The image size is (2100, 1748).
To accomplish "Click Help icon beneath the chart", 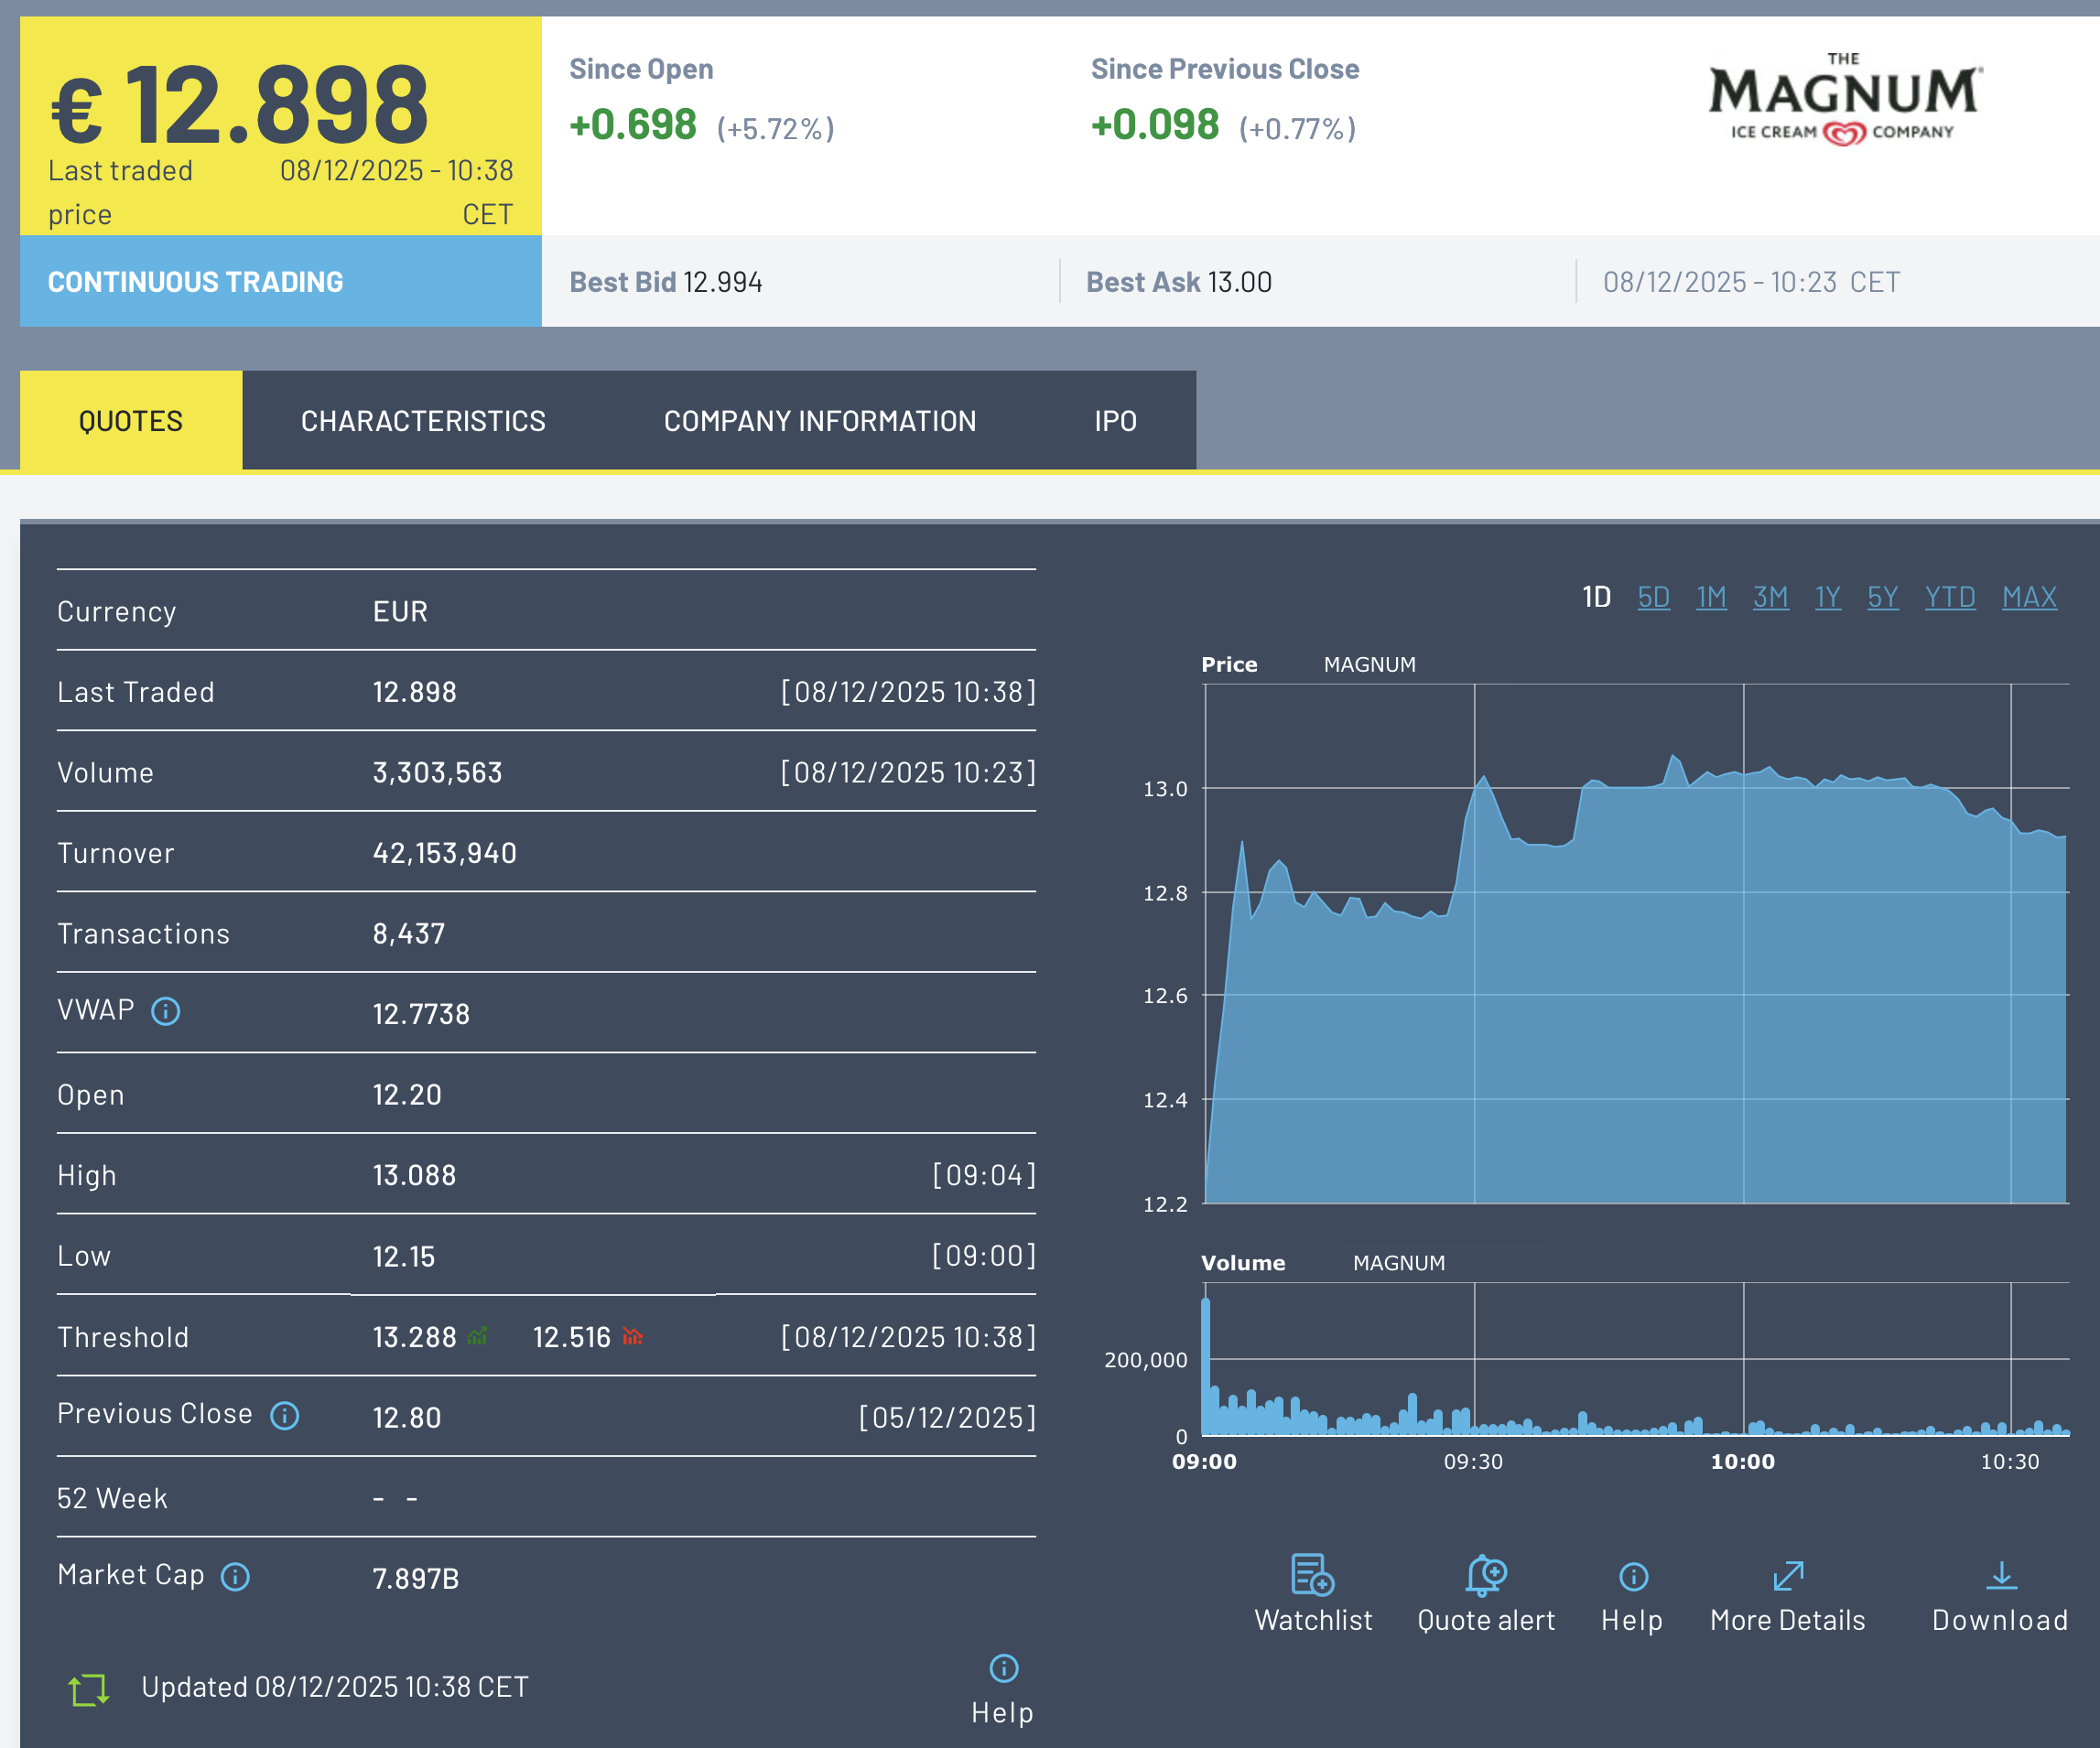I will click(x=1632, y=1577).
